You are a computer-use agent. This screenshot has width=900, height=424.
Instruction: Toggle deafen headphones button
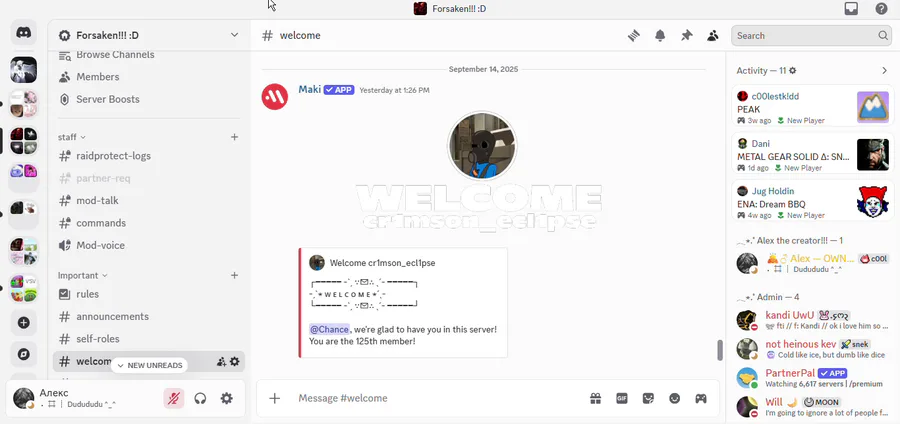(200, 398)
